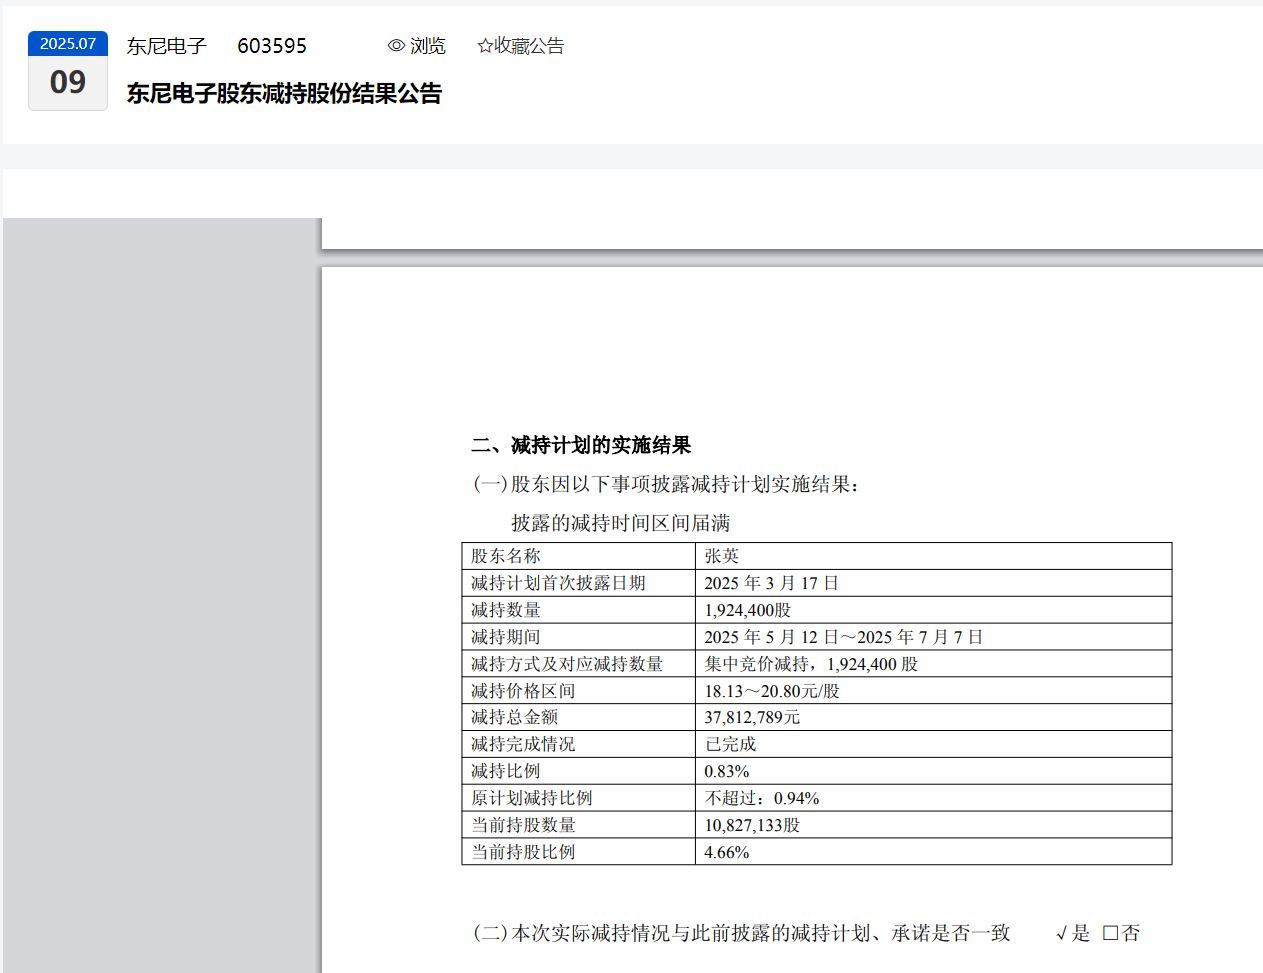Open the 东尼电子 company name link
This screenshot has width=1263, height=973.
tap(166, 46)
